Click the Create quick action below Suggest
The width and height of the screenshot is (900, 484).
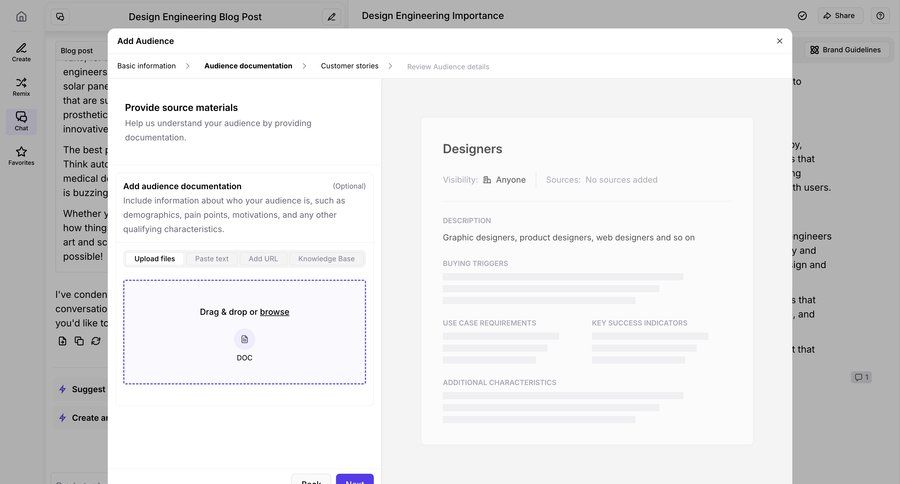point(83,418)
